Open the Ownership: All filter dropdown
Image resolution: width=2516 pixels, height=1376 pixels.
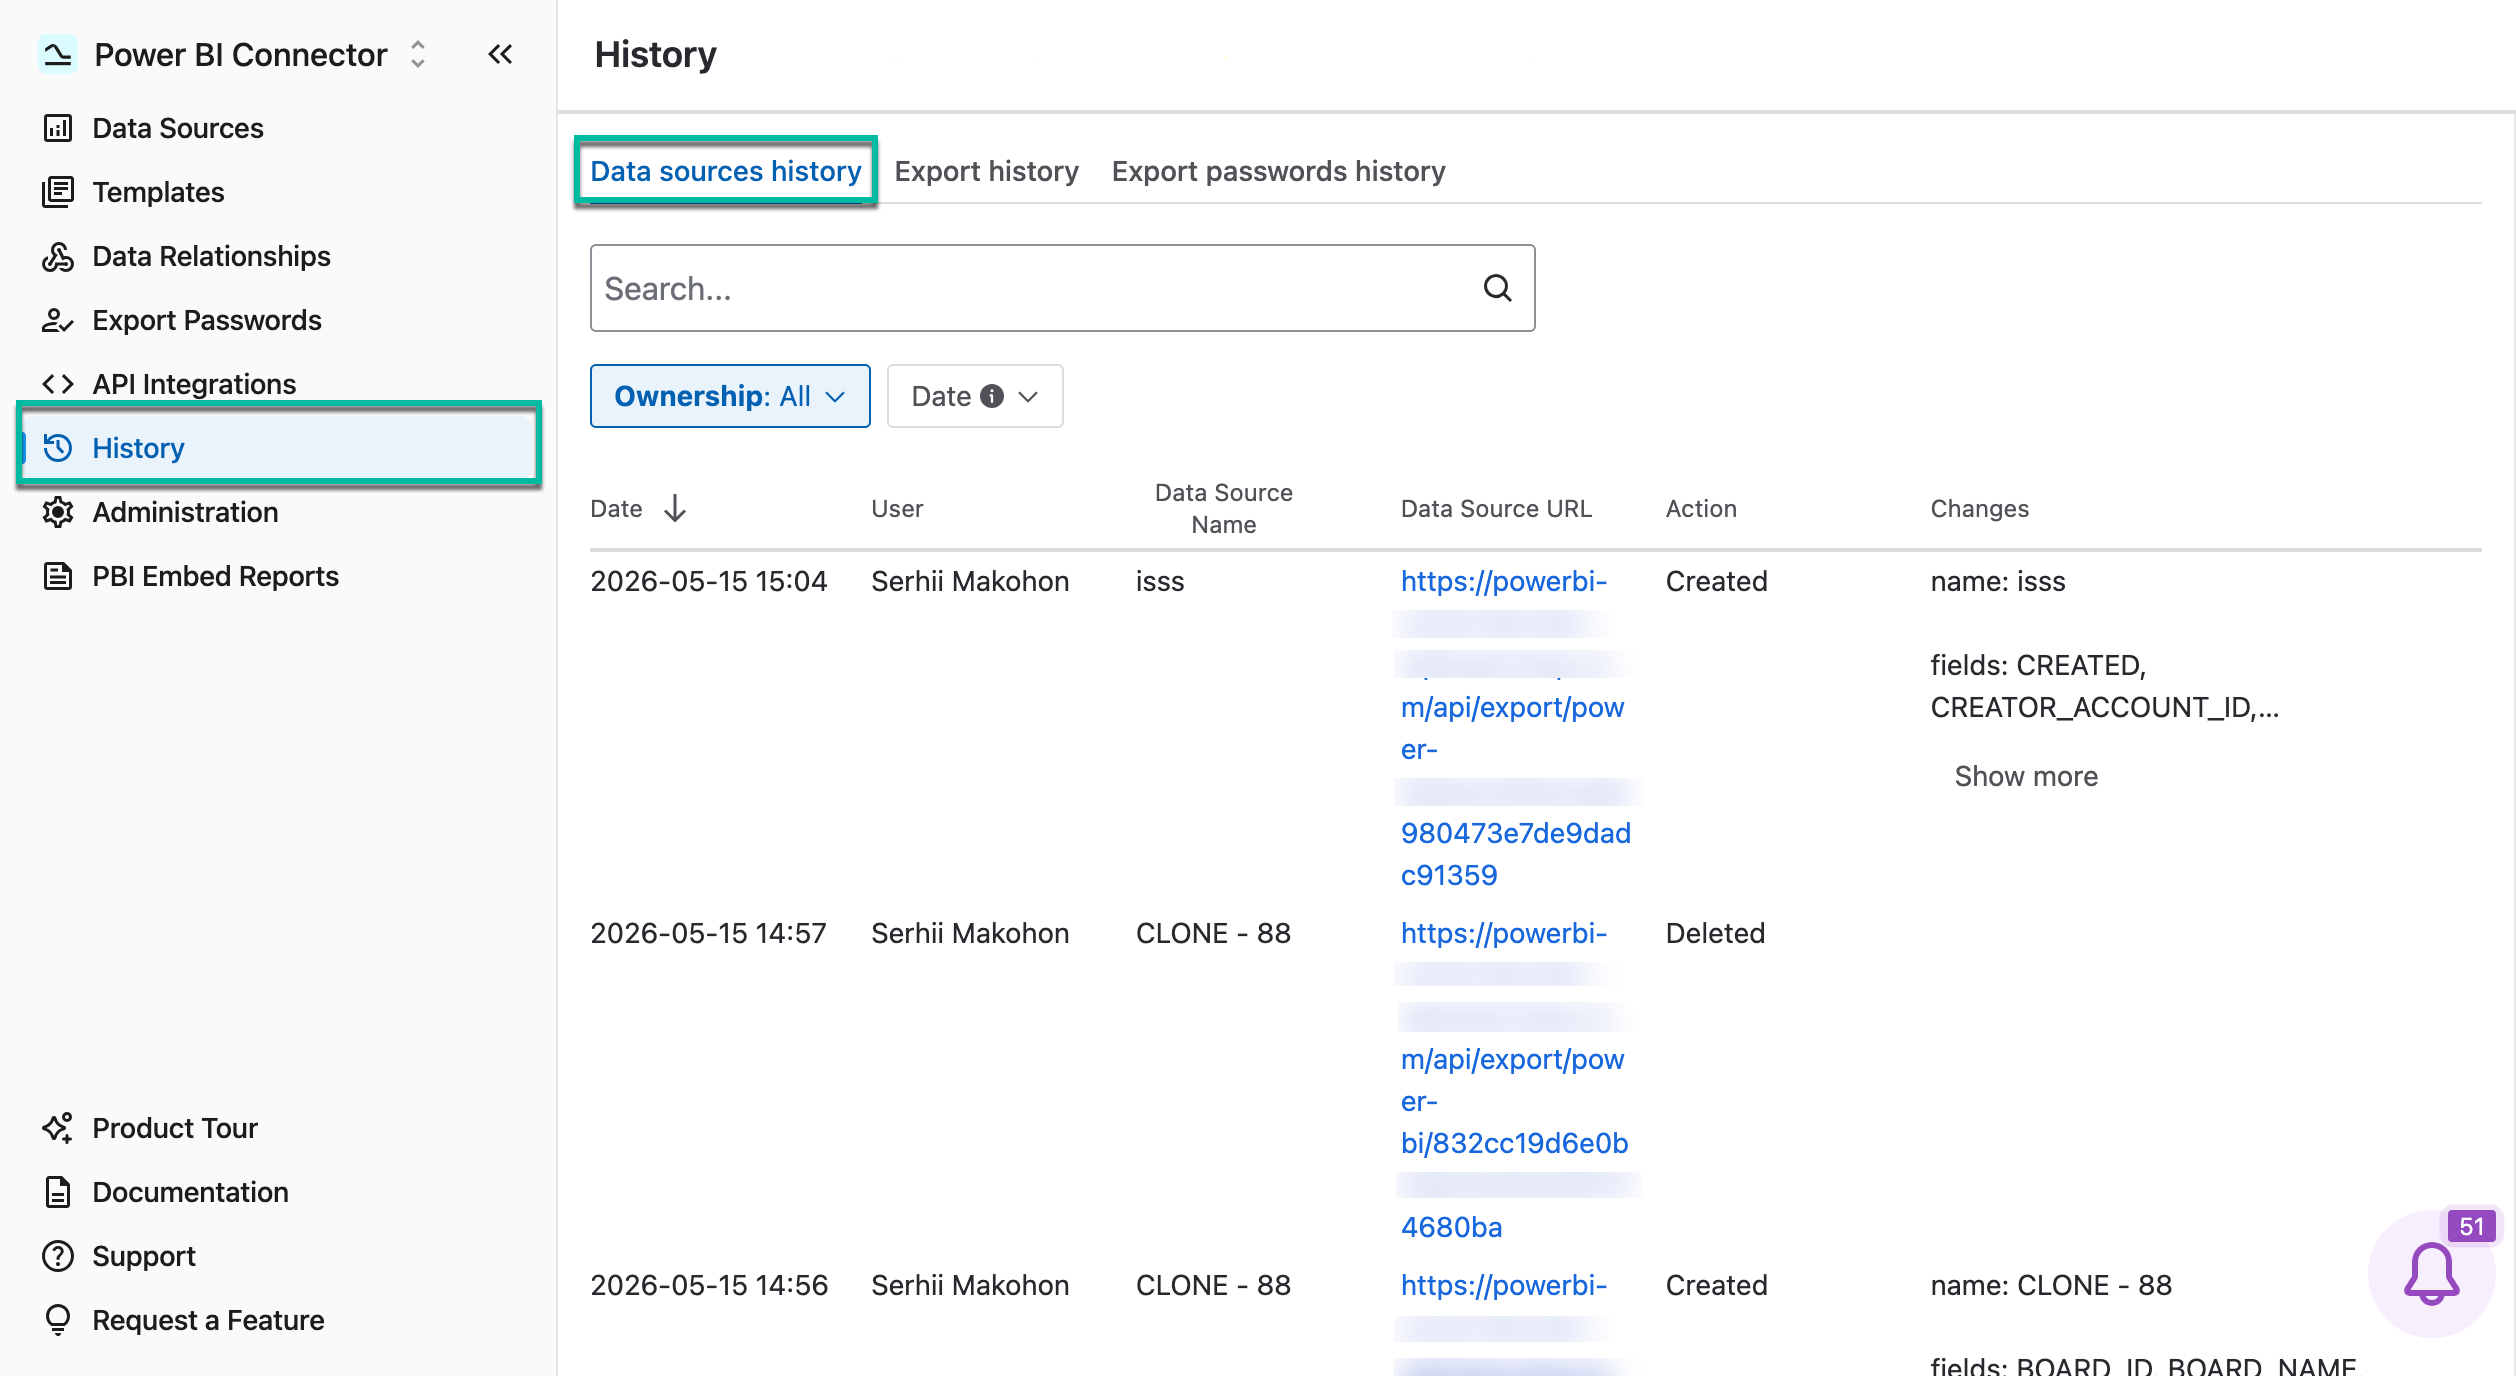tap(730, 396)
